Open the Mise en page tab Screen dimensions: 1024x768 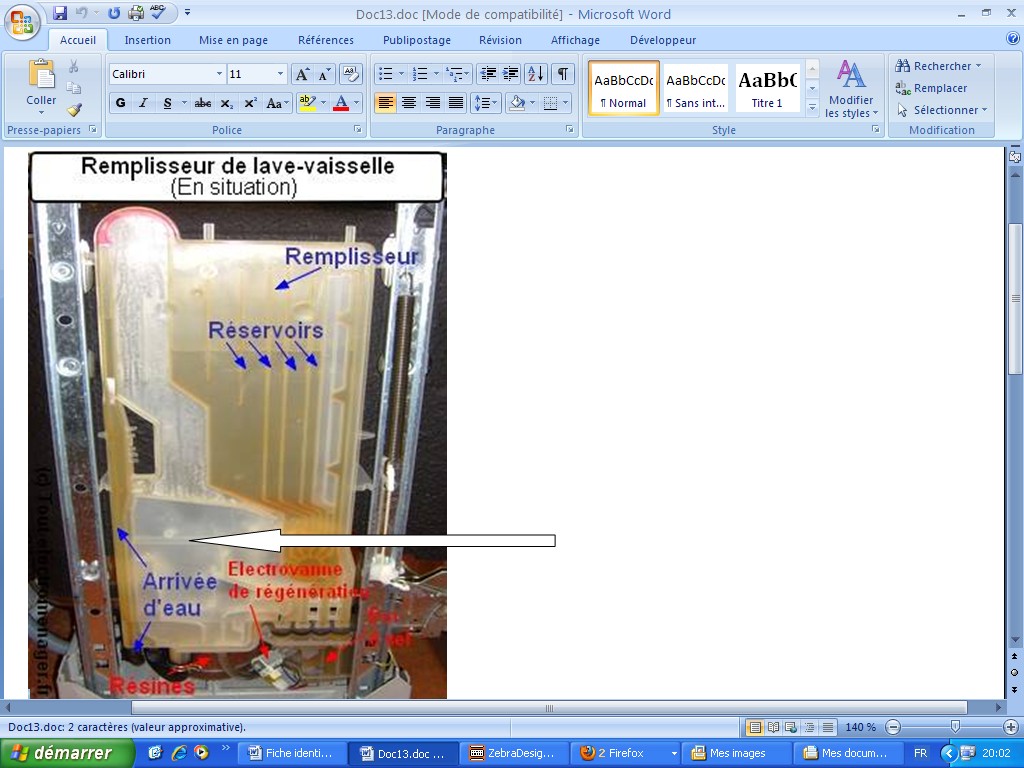pyautogui.click(x=233, y=40)
